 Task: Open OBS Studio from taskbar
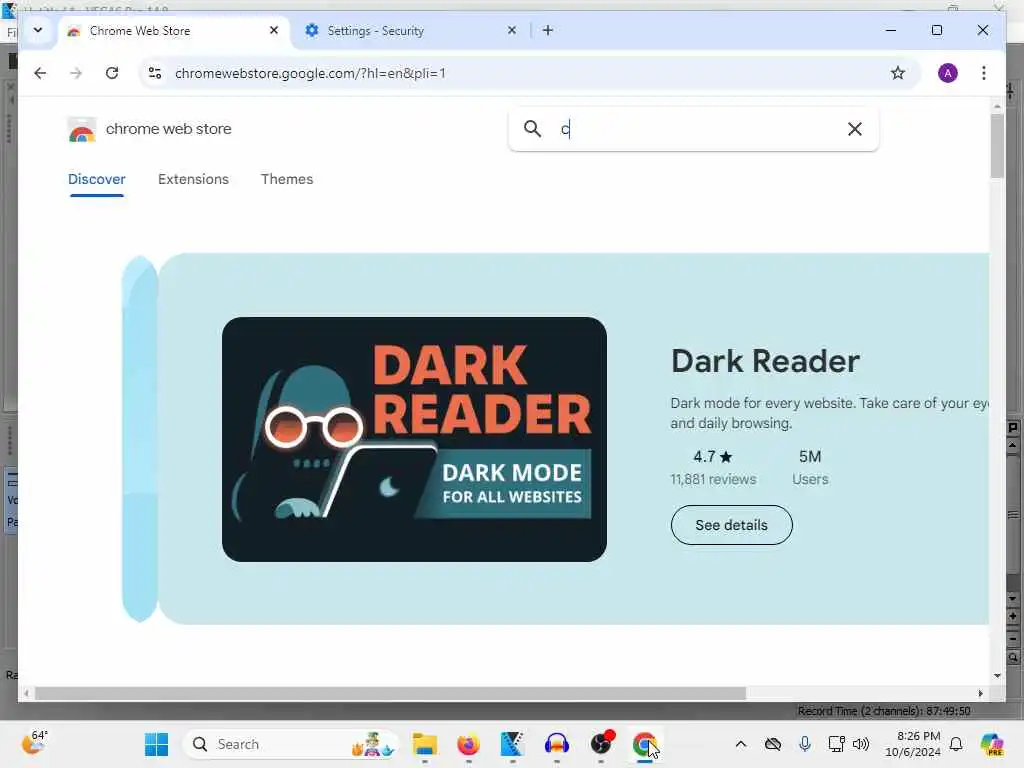[x=601, y=744]
